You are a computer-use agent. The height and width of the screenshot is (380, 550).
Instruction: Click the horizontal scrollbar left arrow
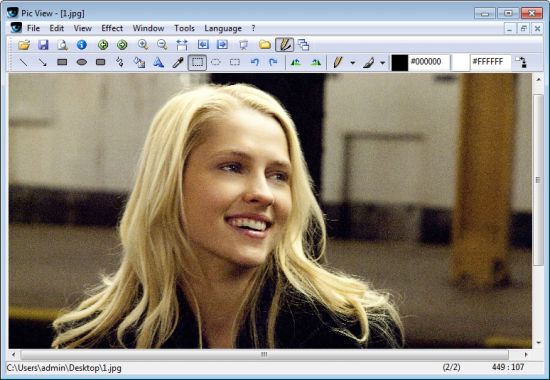tap(14, 355)
